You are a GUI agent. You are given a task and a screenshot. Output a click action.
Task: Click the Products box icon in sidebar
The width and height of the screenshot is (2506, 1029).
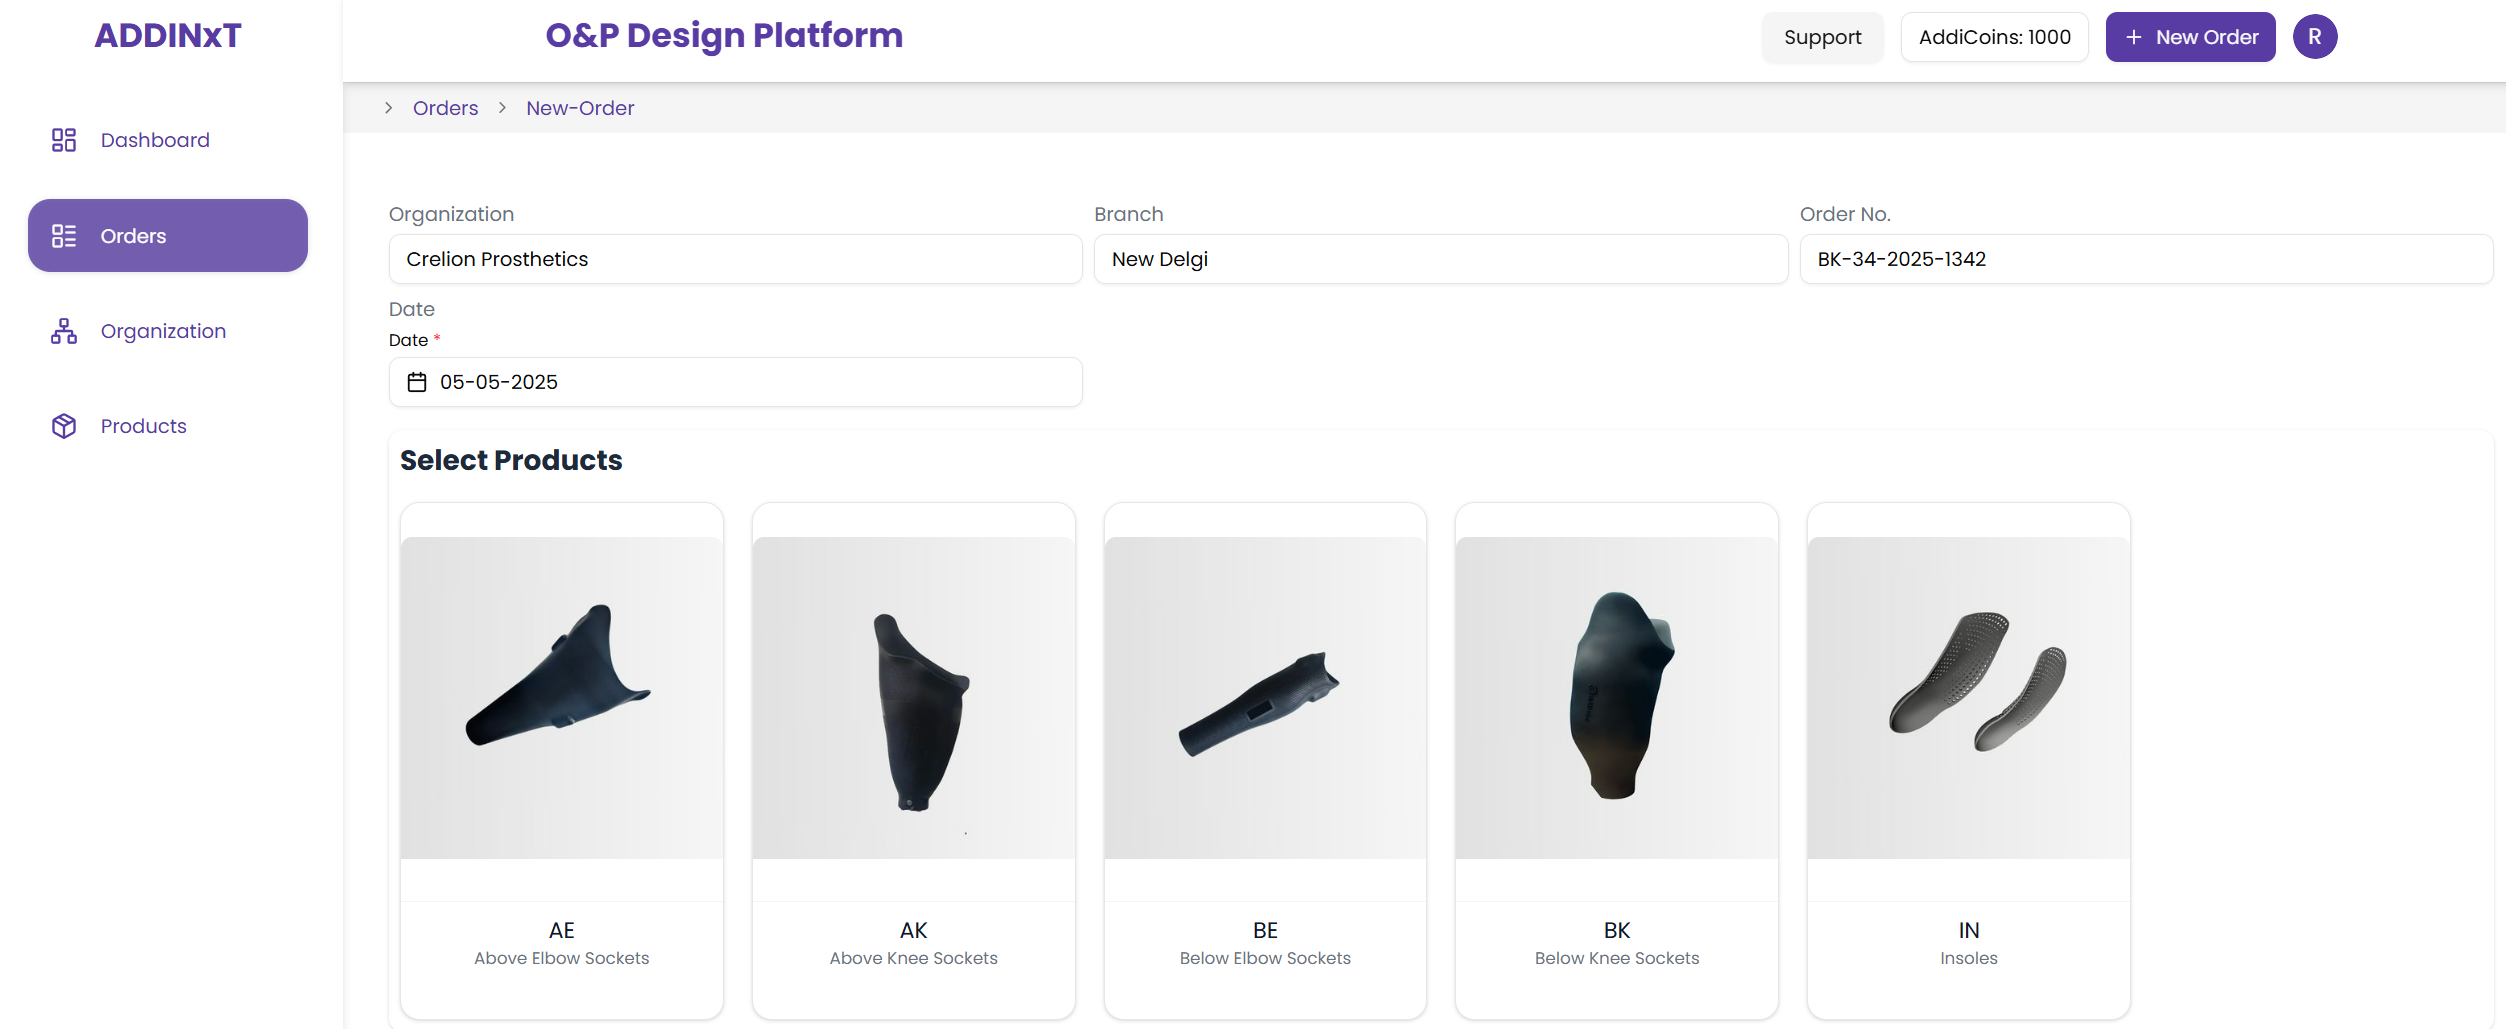(64, 426)
